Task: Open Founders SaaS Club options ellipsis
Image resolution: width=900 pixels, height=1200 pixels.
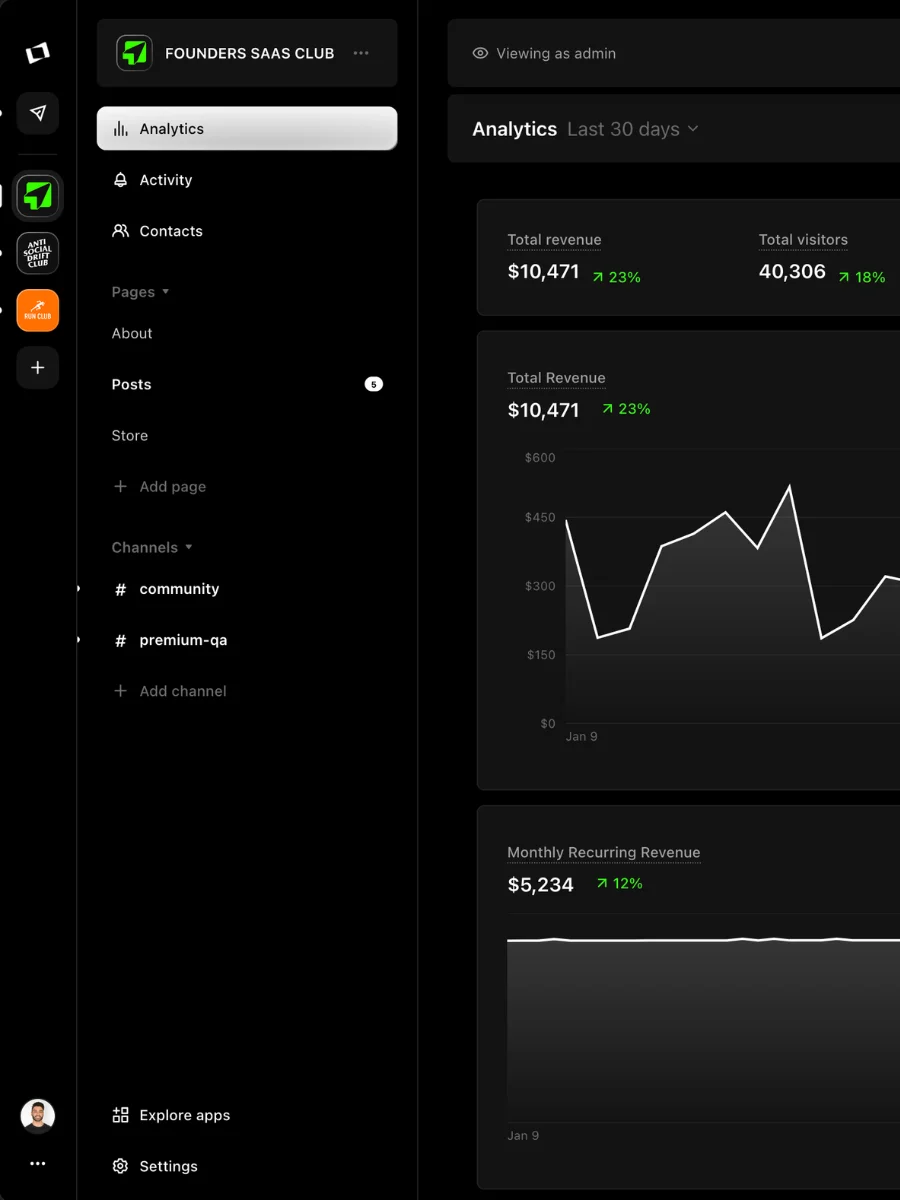Action: [x=361, y=53]
